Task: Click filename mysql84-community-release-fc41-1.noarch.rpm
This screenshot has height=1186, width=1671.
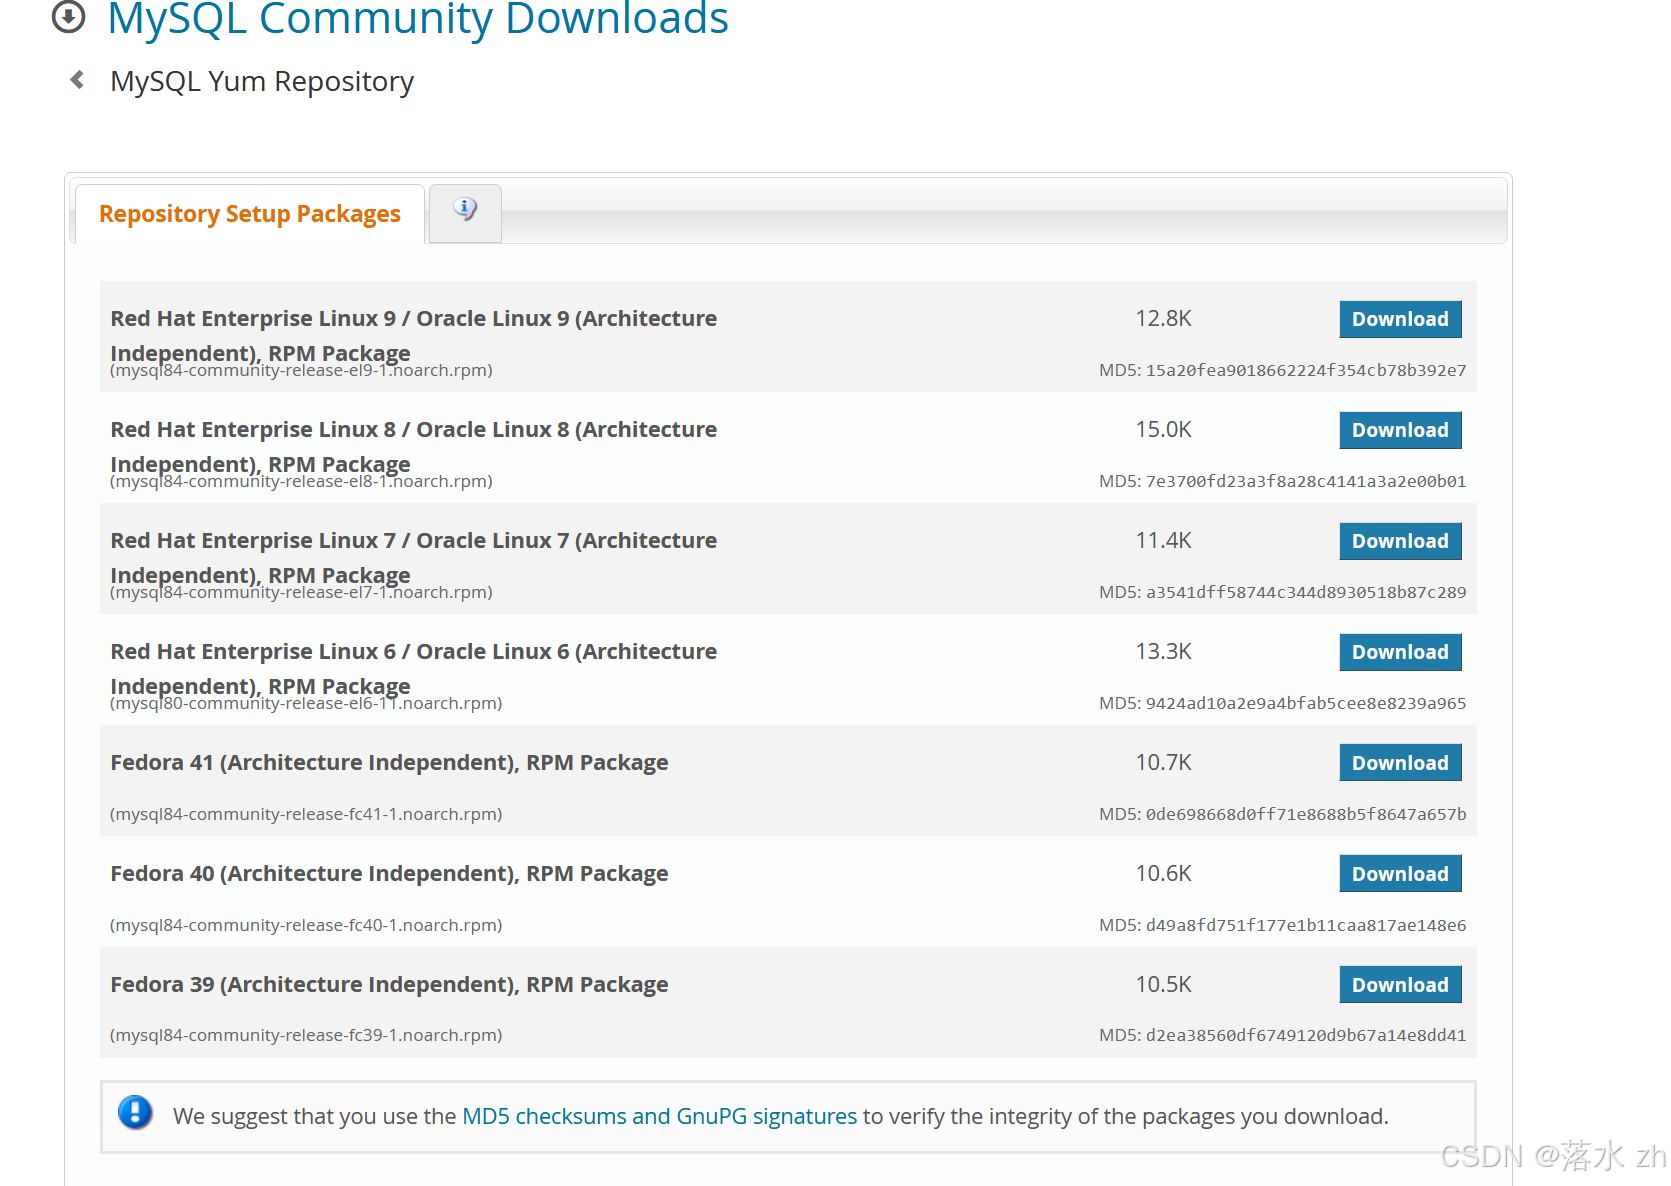Action: [x=306, y=815]
